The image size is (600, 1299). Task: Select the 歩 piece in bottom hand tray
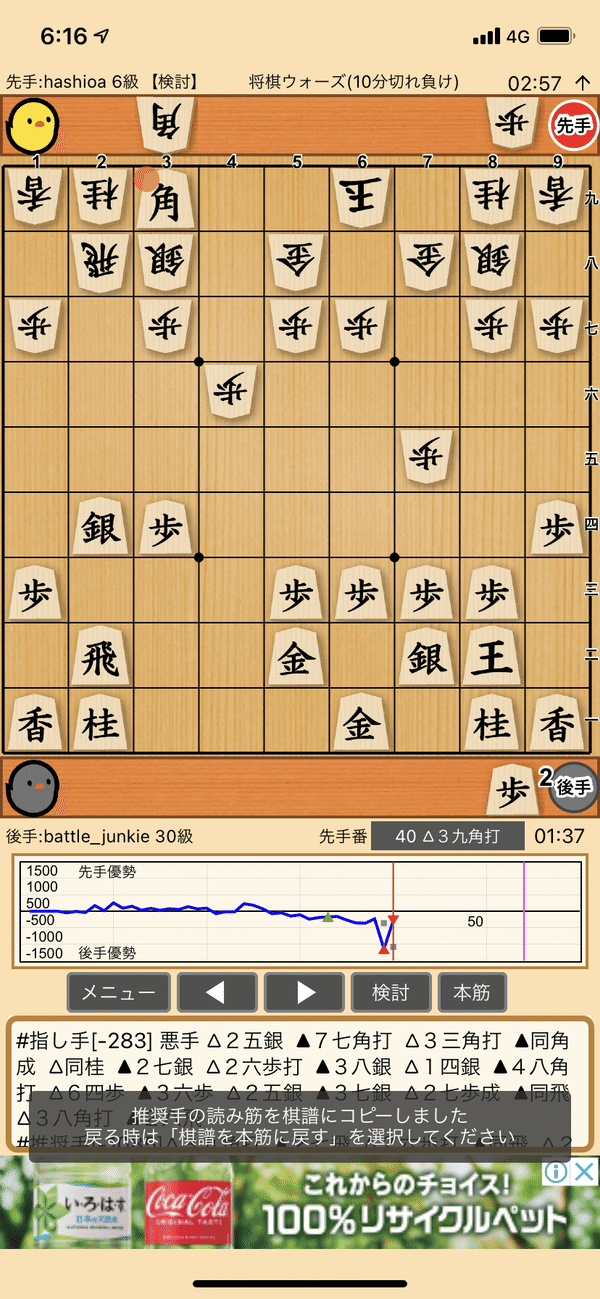514,790
